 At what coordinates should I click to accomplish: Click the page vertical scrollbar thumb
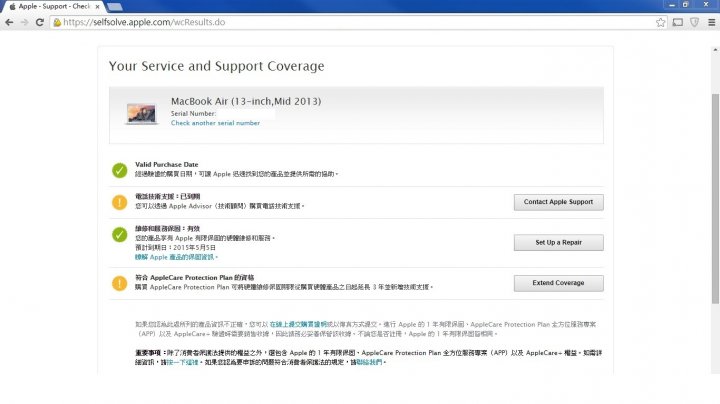point(715,198)
